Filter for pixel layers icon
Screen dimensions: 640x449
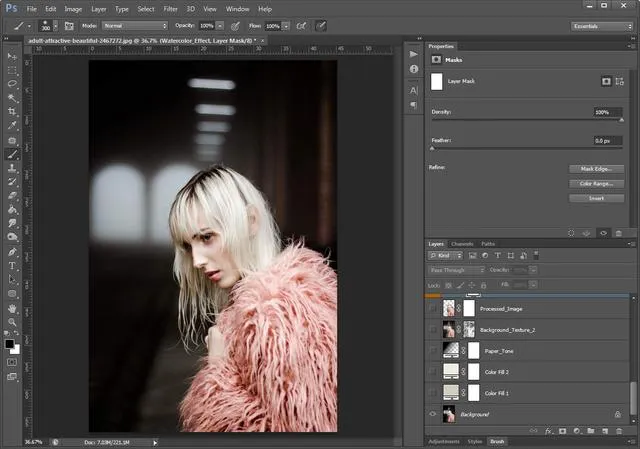point(472,256)
